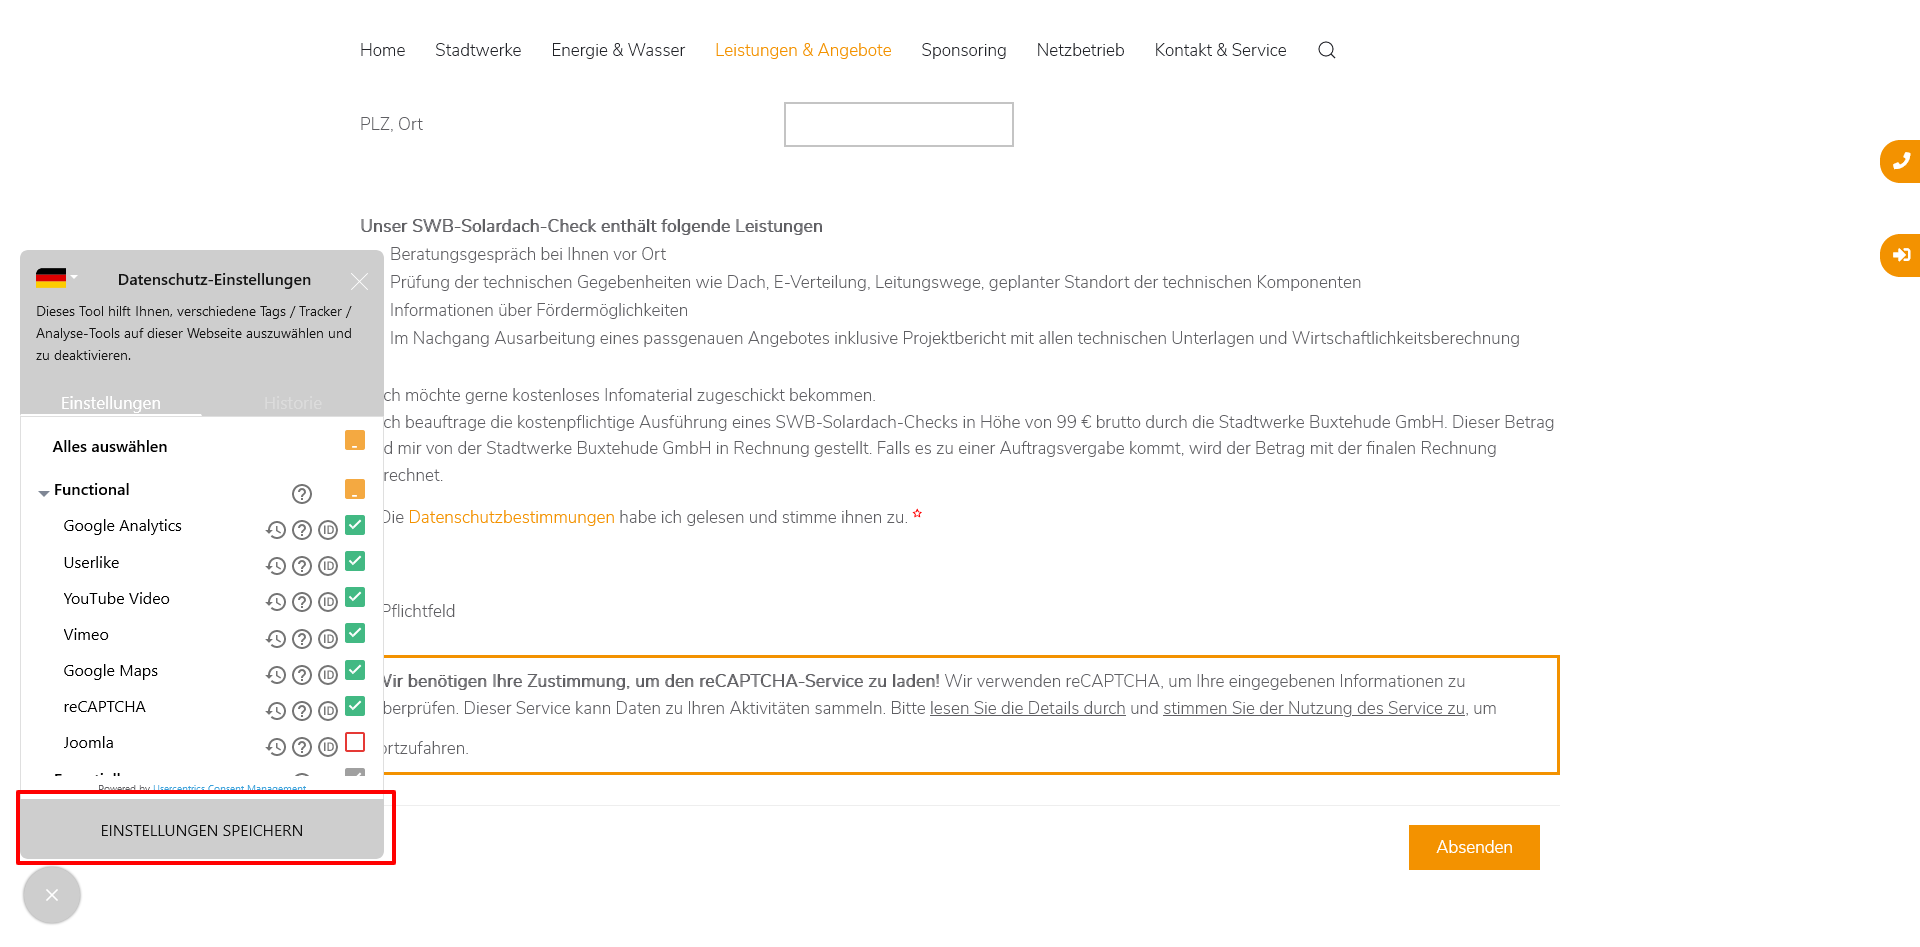The width and height of the screenshot is (1920, 947).
Task: Open the Energie & Wasser menu
Action: [x=618, y=50]
